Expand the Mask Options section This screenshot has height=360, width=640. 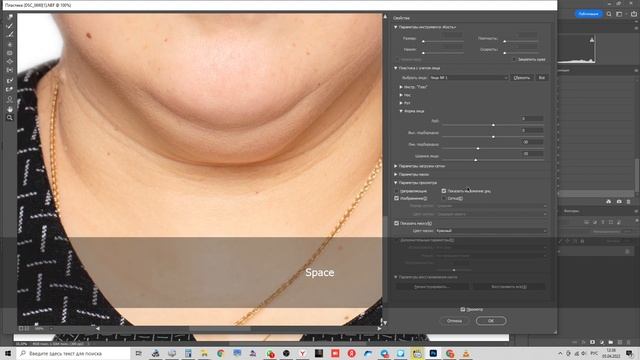coord(396,174)
